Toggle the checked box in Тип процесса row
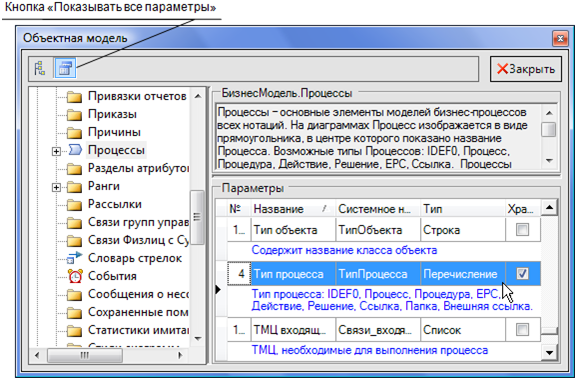The height and width of the screenshot is (378, 575). point(522,274)
